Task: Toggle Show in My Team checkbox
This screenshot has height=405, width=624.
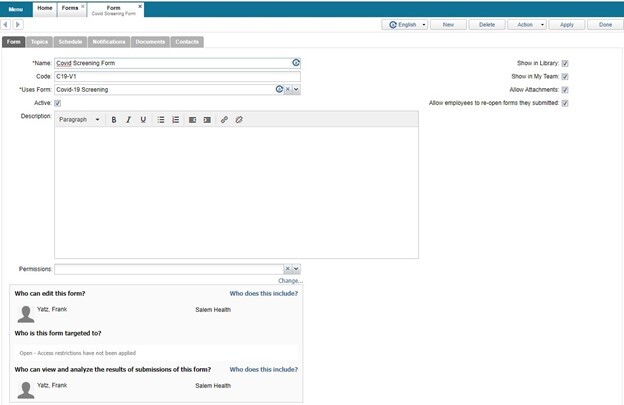Action: [x=565, y=76]
